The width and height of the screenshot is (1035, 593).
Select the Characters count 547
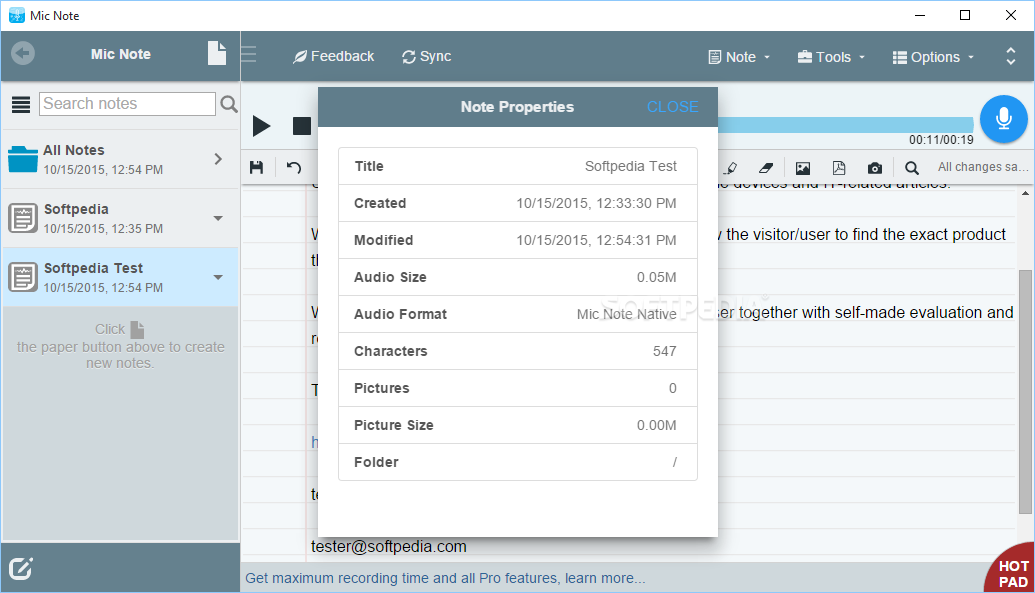point(665,351)
